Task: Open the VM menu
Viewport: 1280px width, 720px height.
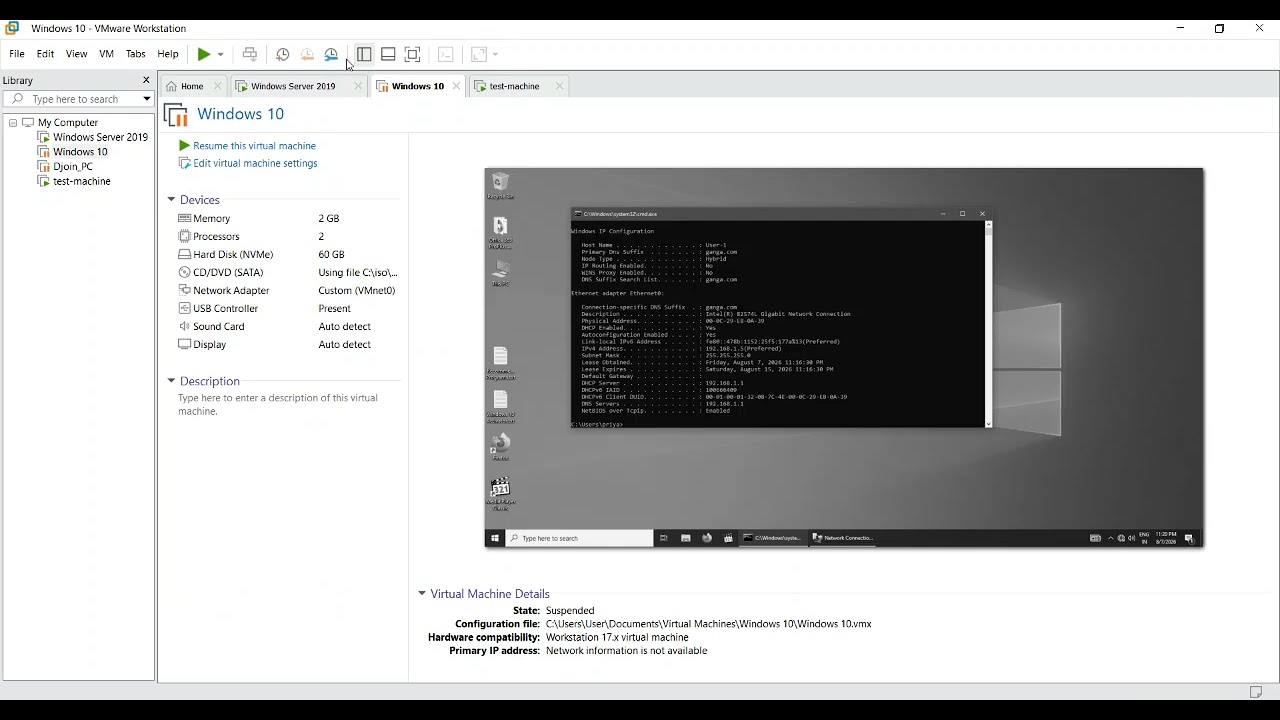Action: click(x=107, y=54)
